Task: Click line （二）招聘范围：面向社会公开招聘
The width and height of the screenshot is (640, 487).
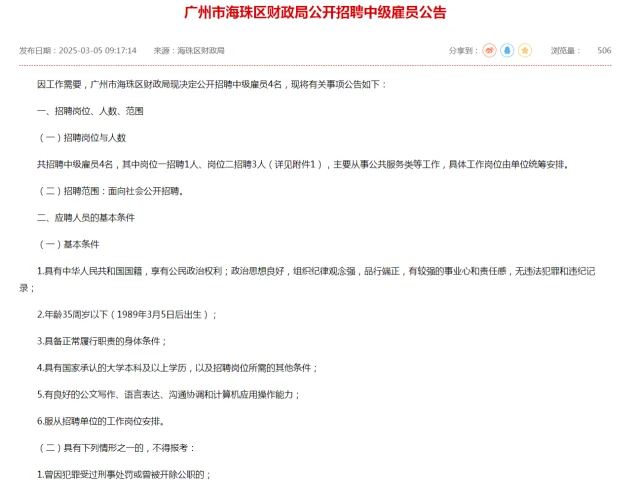Action: pyautogui.click(x=110, y=191)
